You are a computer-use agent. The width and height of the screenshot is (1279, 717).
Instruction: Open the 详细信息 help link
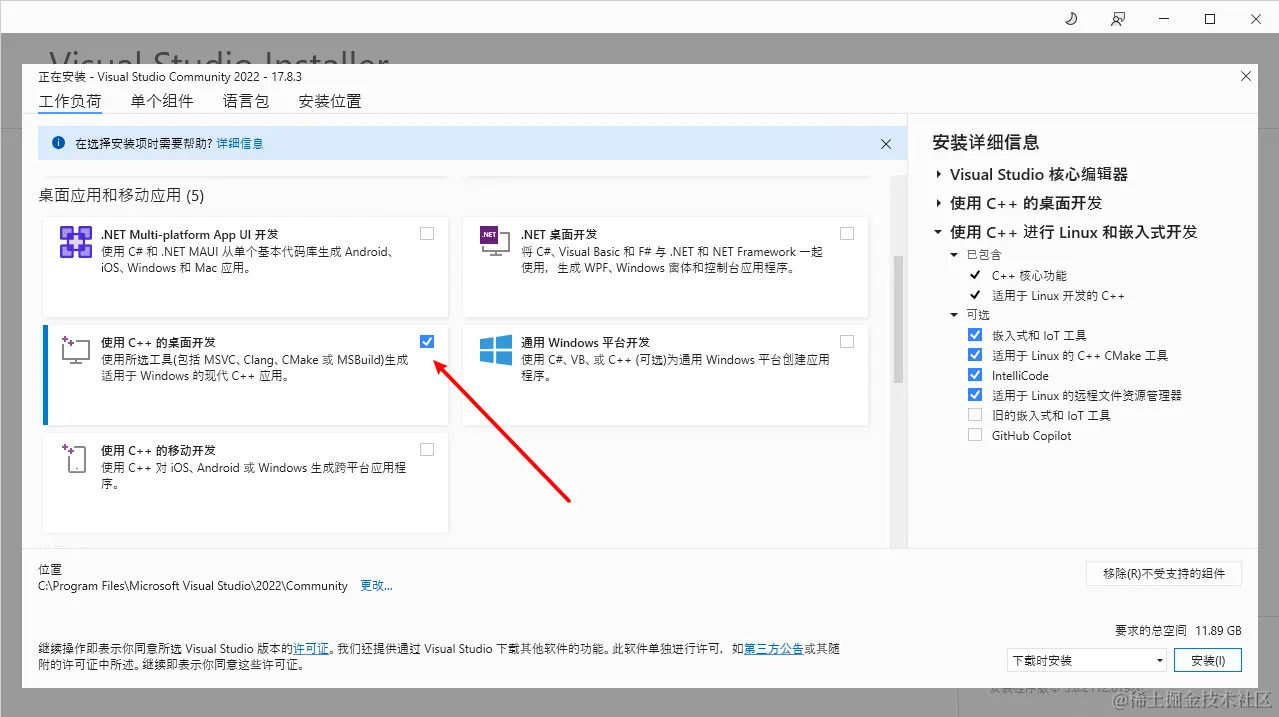tap(240, 144)
